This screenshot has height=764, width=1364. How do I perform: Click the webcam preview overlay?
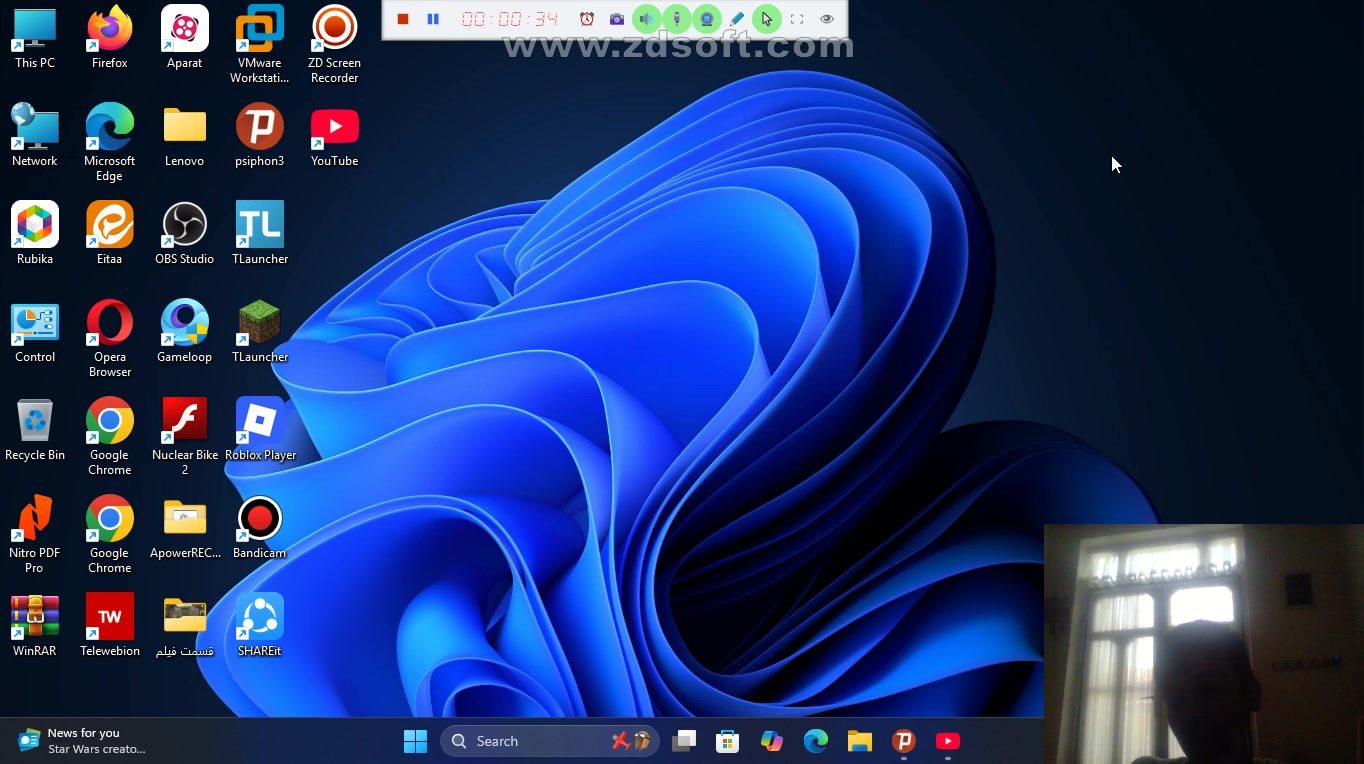(1204, 644)
